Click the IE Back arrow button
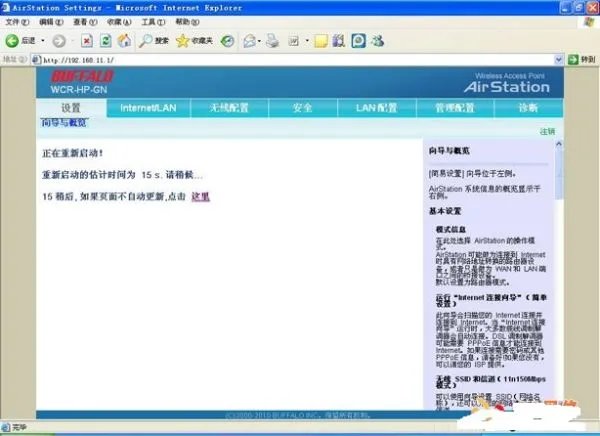This screenshot has height=436, width=600. coord(12,41)
